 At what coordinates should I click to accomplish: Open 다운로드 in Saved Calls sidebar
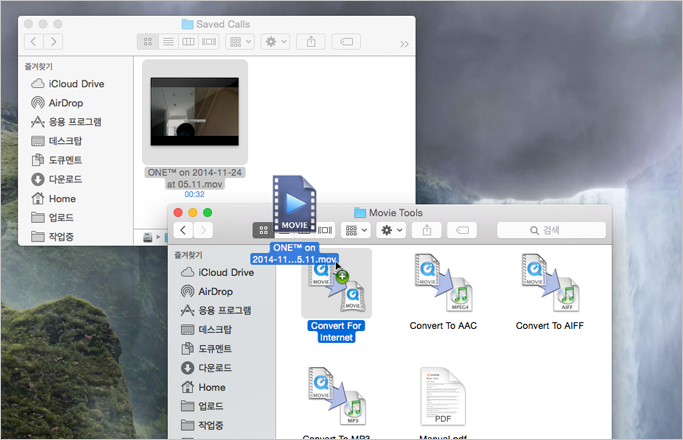57,179
